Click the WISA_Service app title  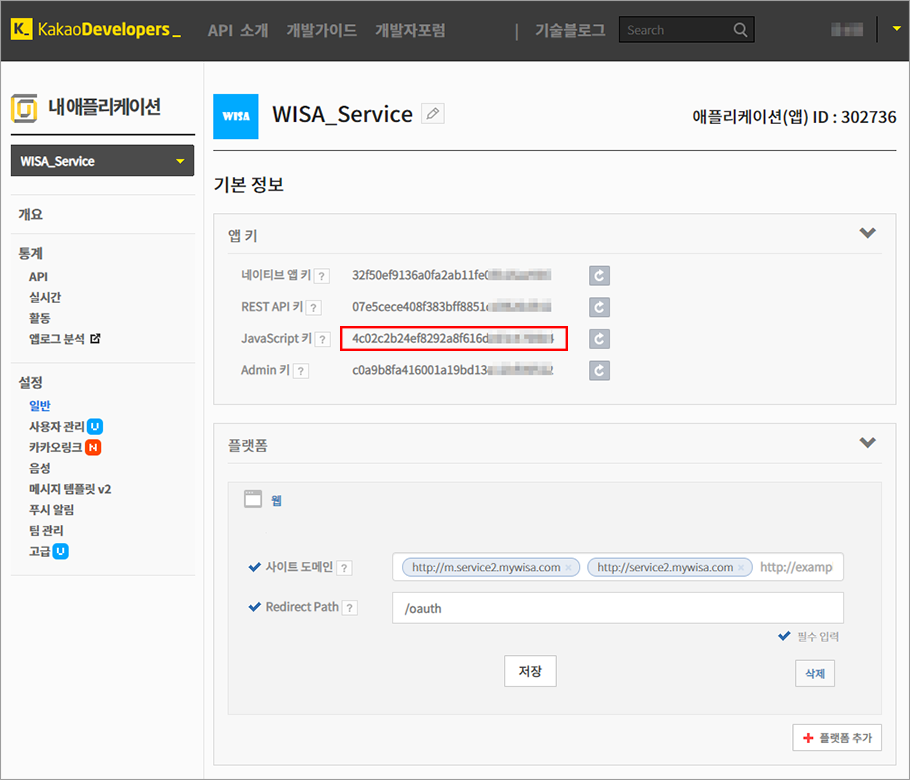(342, 114)
